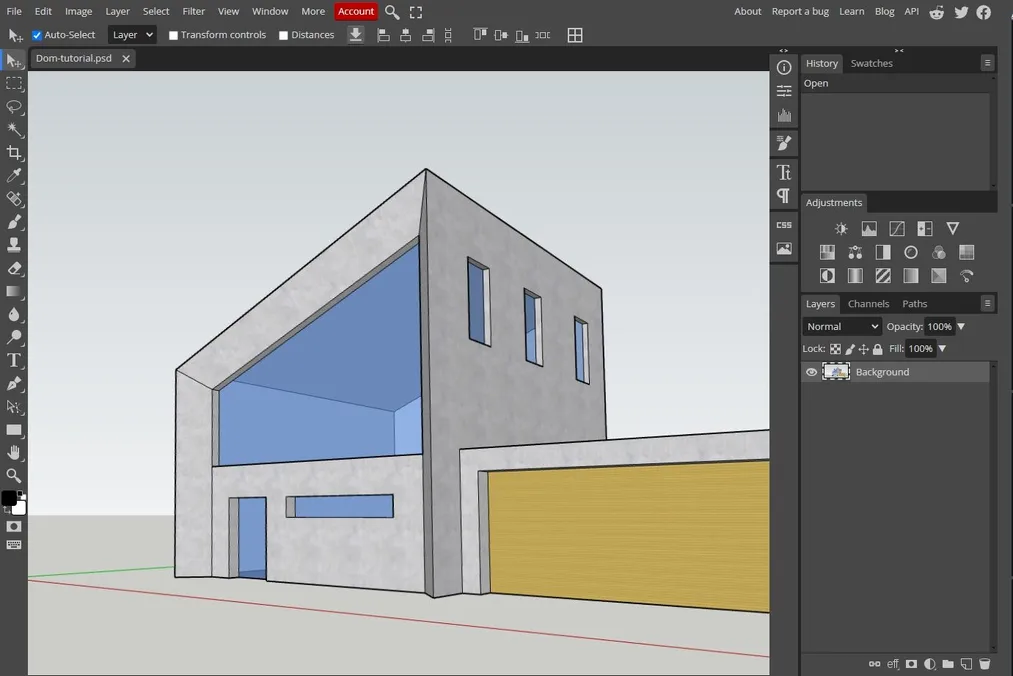The height and width of the screenshot is (676, 1013).
Task: Enable Transform controls
Action: tap(174, 34)
